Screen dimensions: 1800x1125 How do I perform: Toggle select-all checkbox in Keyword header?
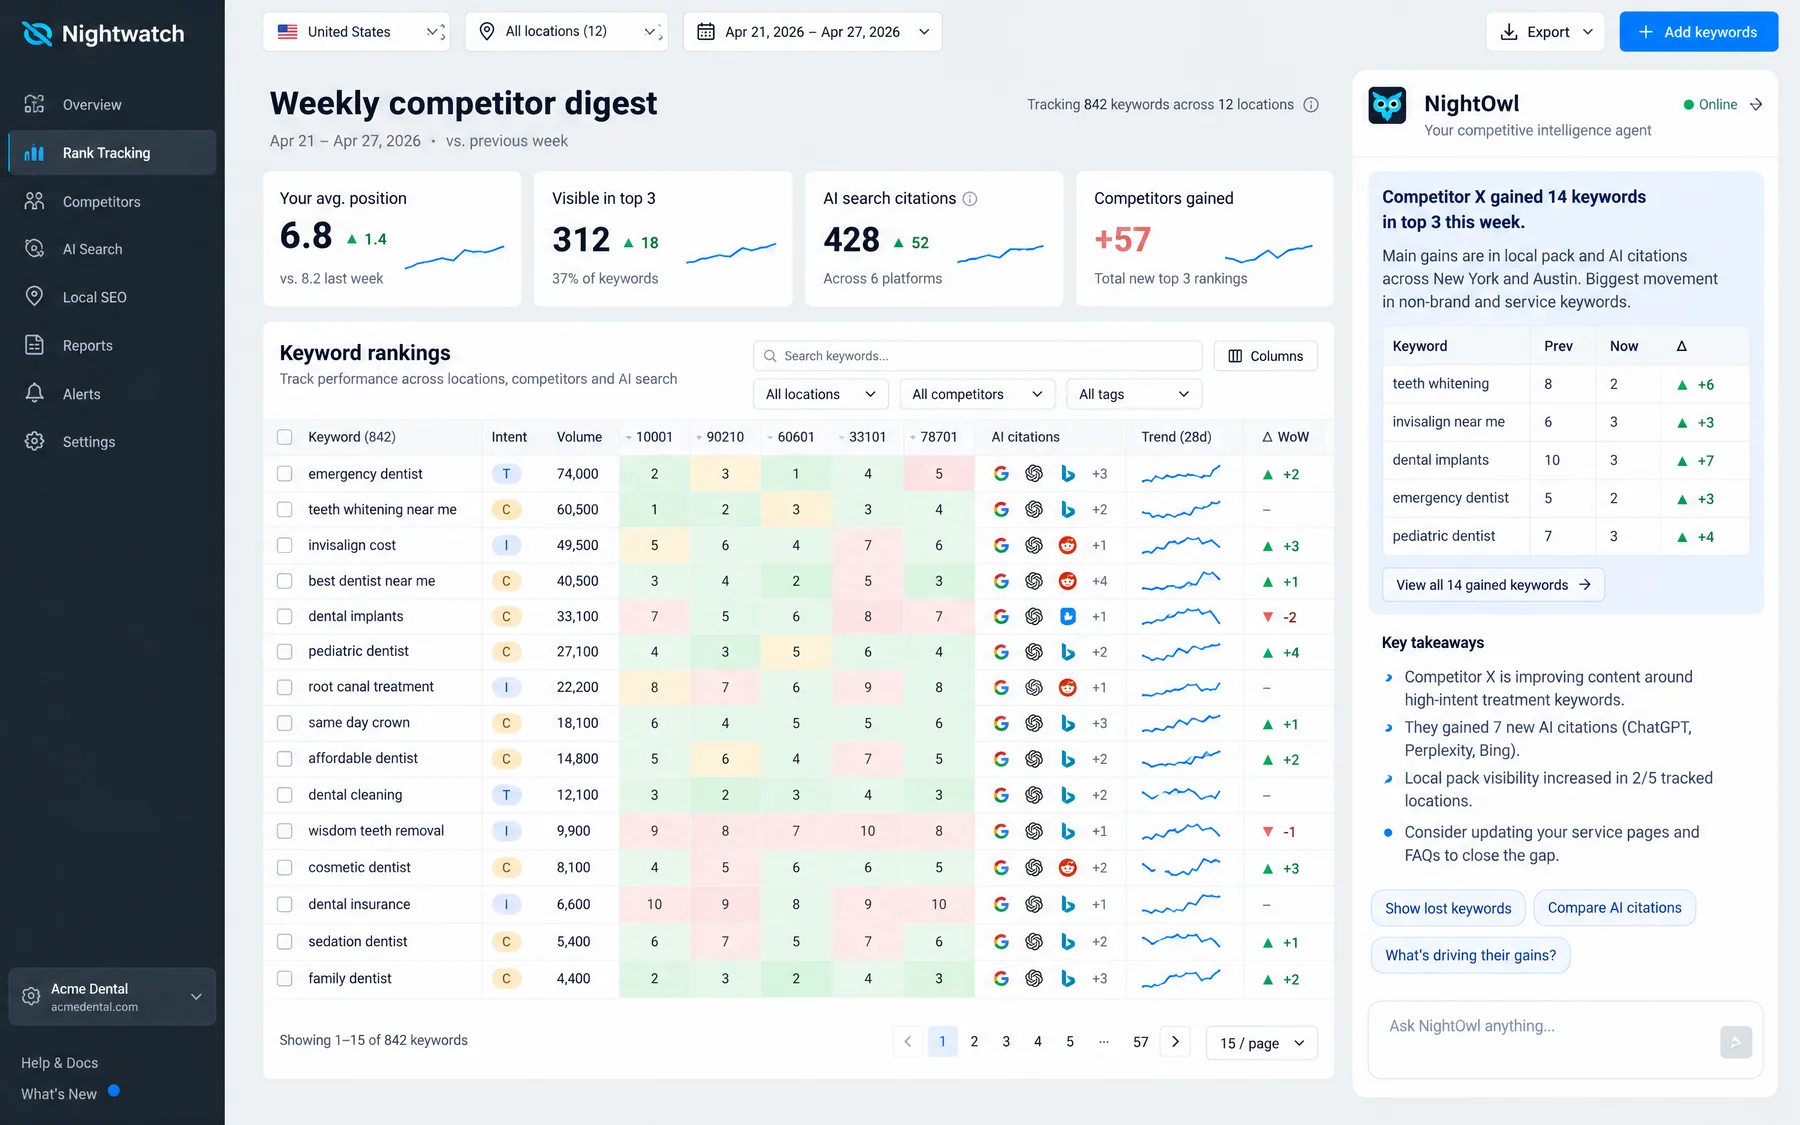pos(285,437)
